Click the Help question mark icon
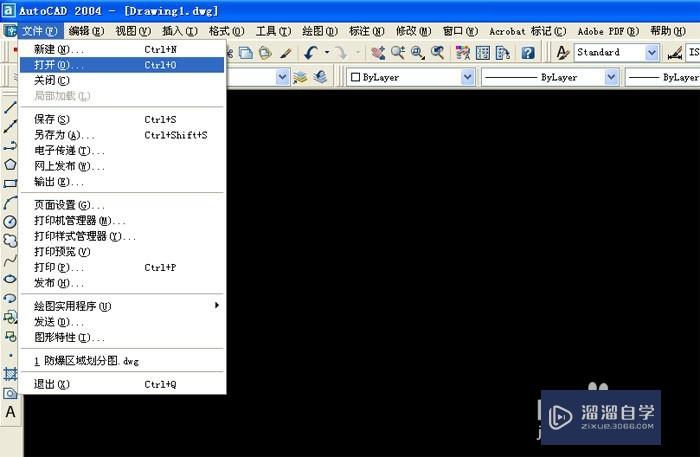Screen dimensions: 700x457 tap(528, 53)
